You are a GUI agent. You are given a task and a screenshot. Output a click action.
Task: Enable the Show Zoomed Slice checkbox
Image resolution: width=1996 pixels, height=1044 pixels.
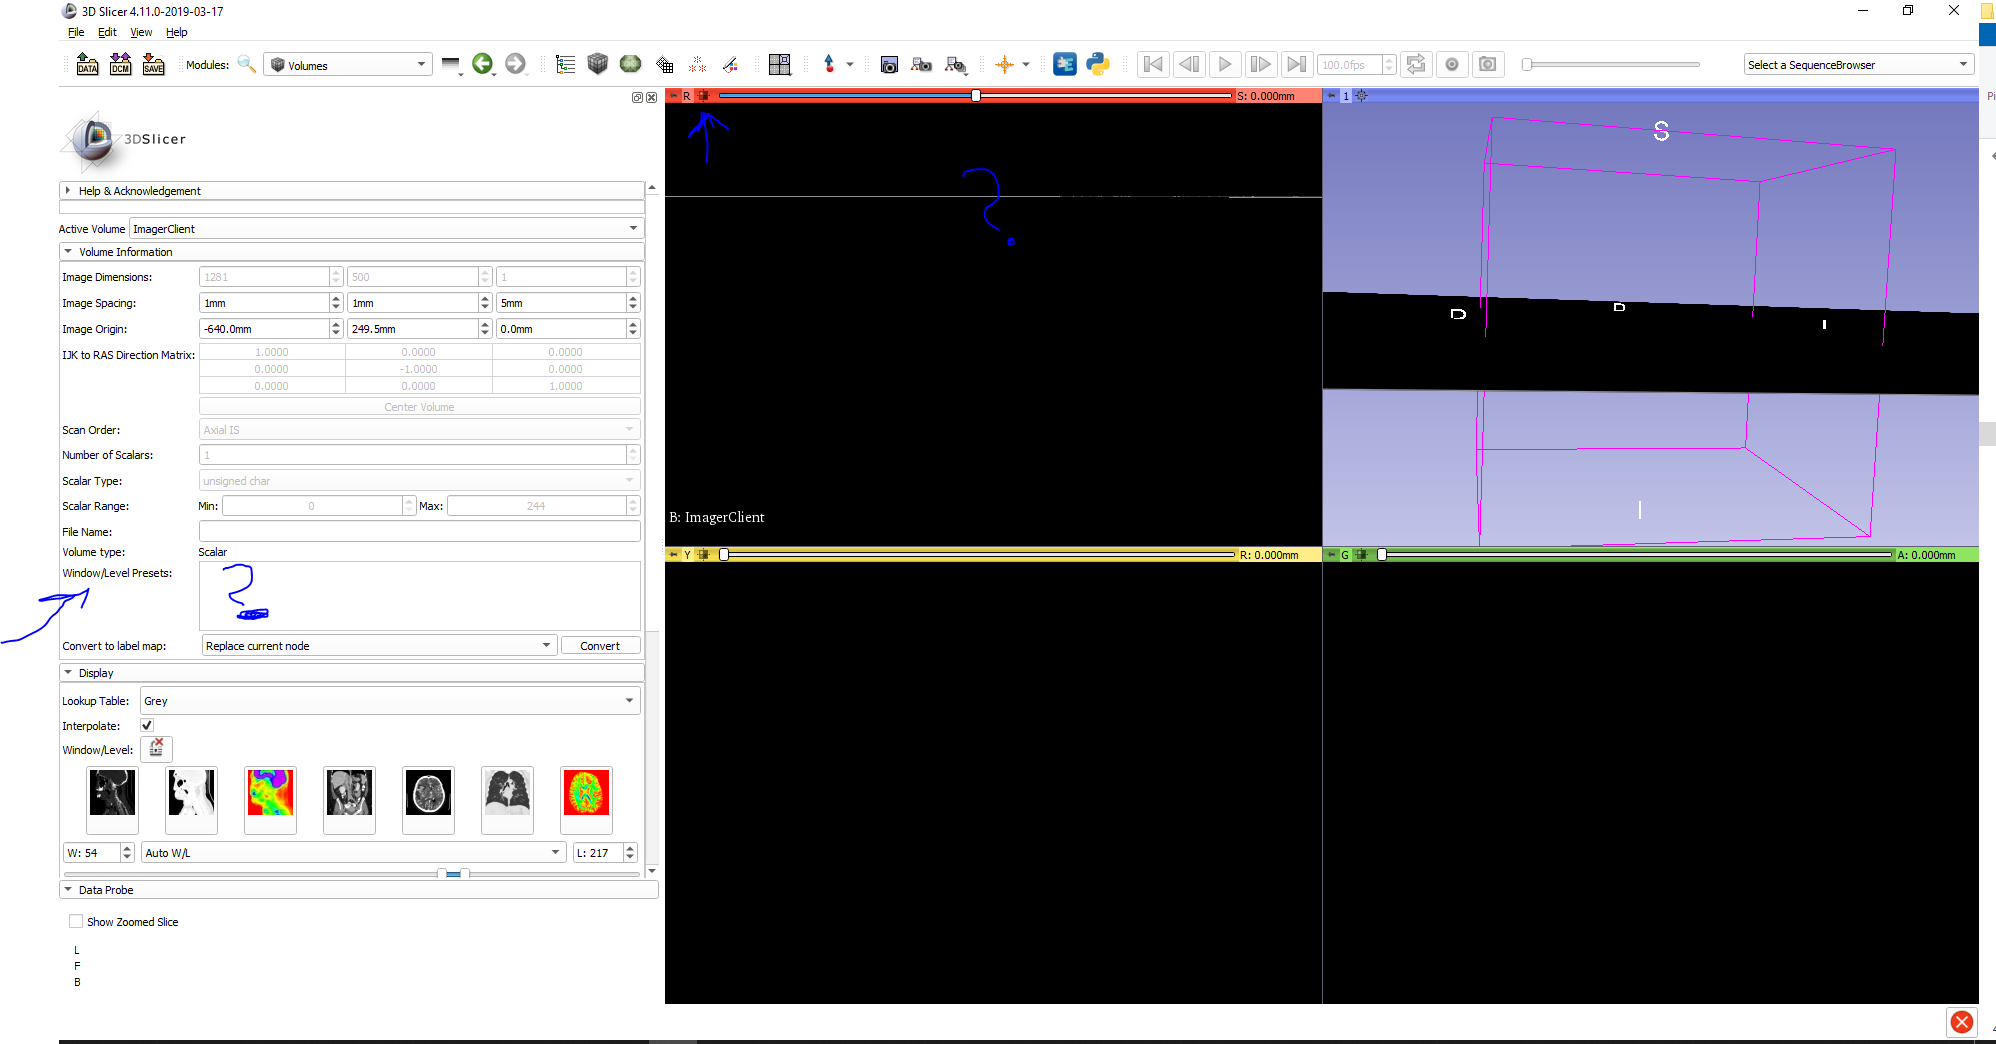[76, 921]
